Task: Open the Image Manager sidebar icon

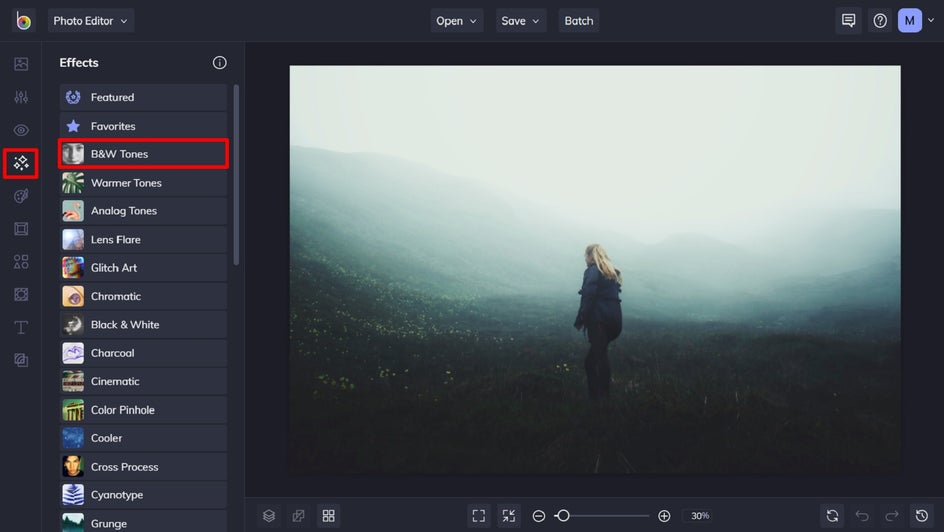Action: point(21,64)
